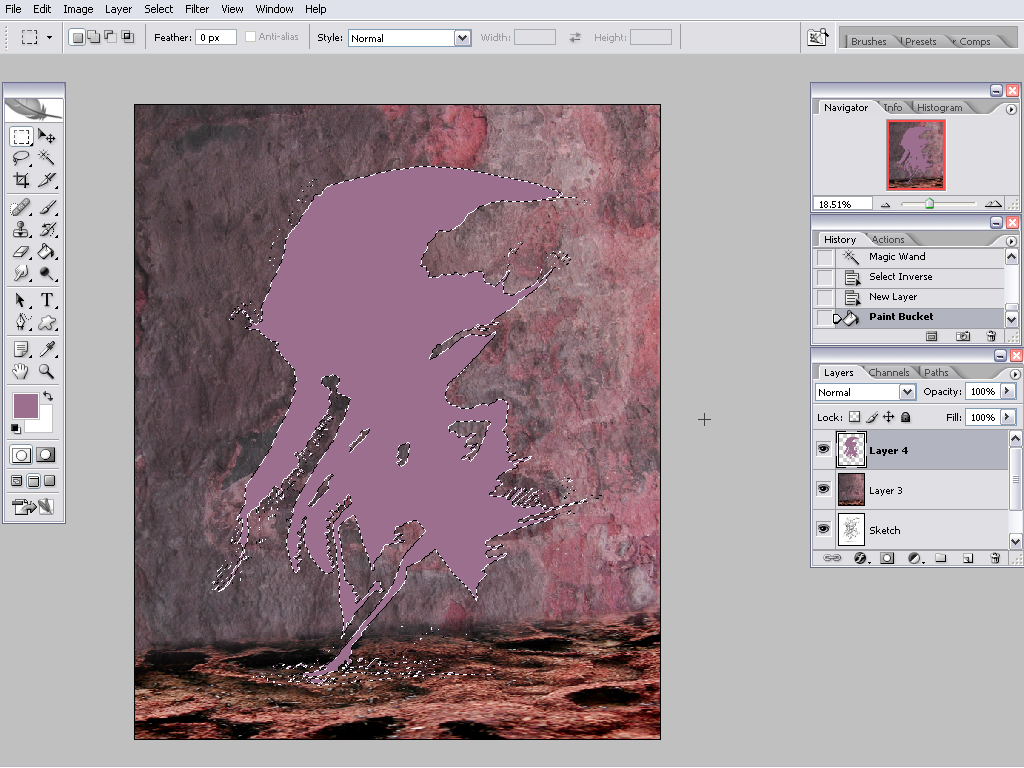Select the Magic Wand tool

[x=46, y=157]
